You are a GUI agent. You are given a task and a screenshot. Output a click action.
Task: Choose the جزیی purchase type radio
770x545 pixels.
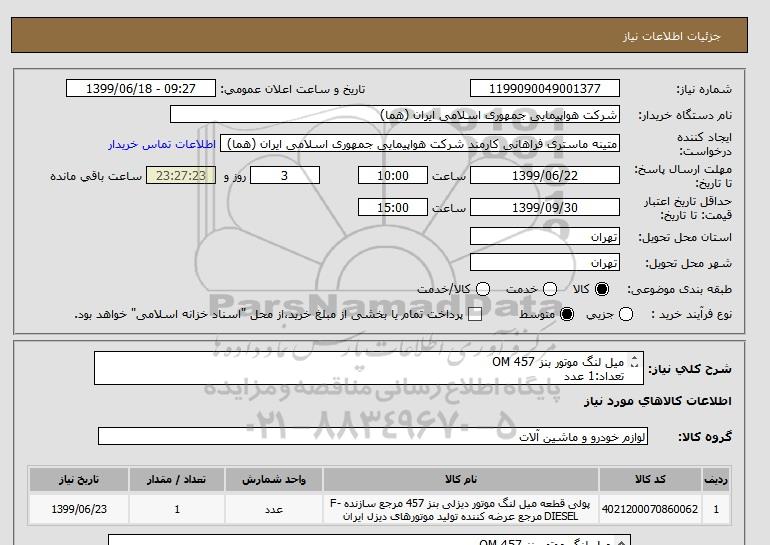point(626,314)
